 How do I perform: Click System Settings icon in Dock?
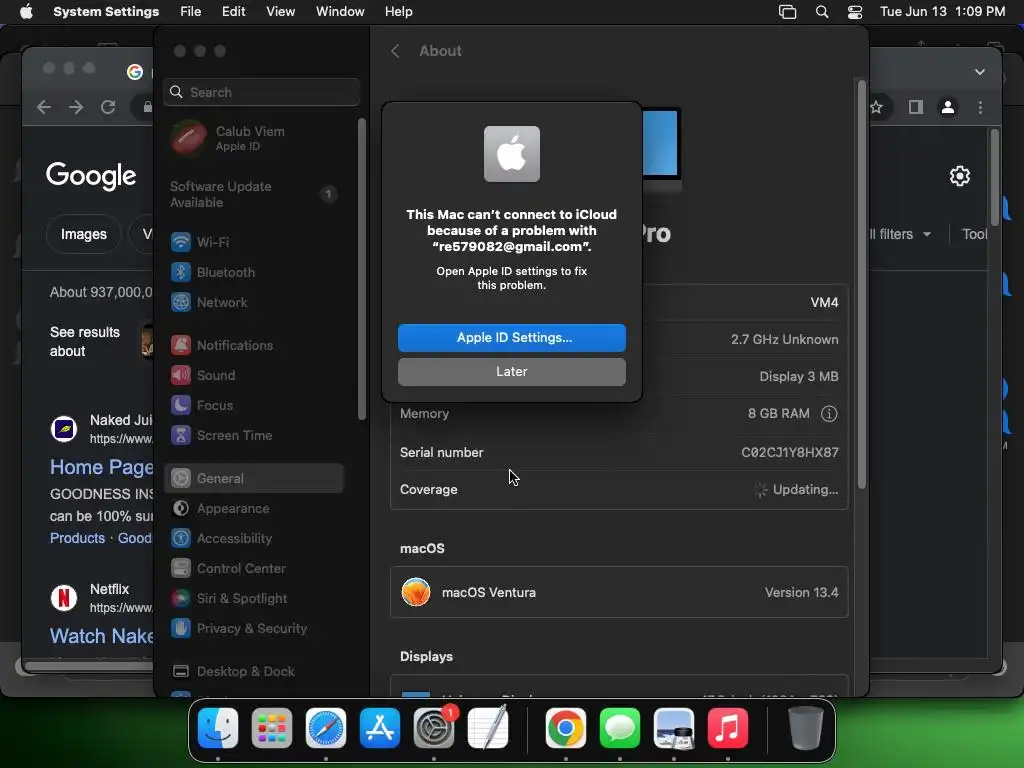[434, 728]
